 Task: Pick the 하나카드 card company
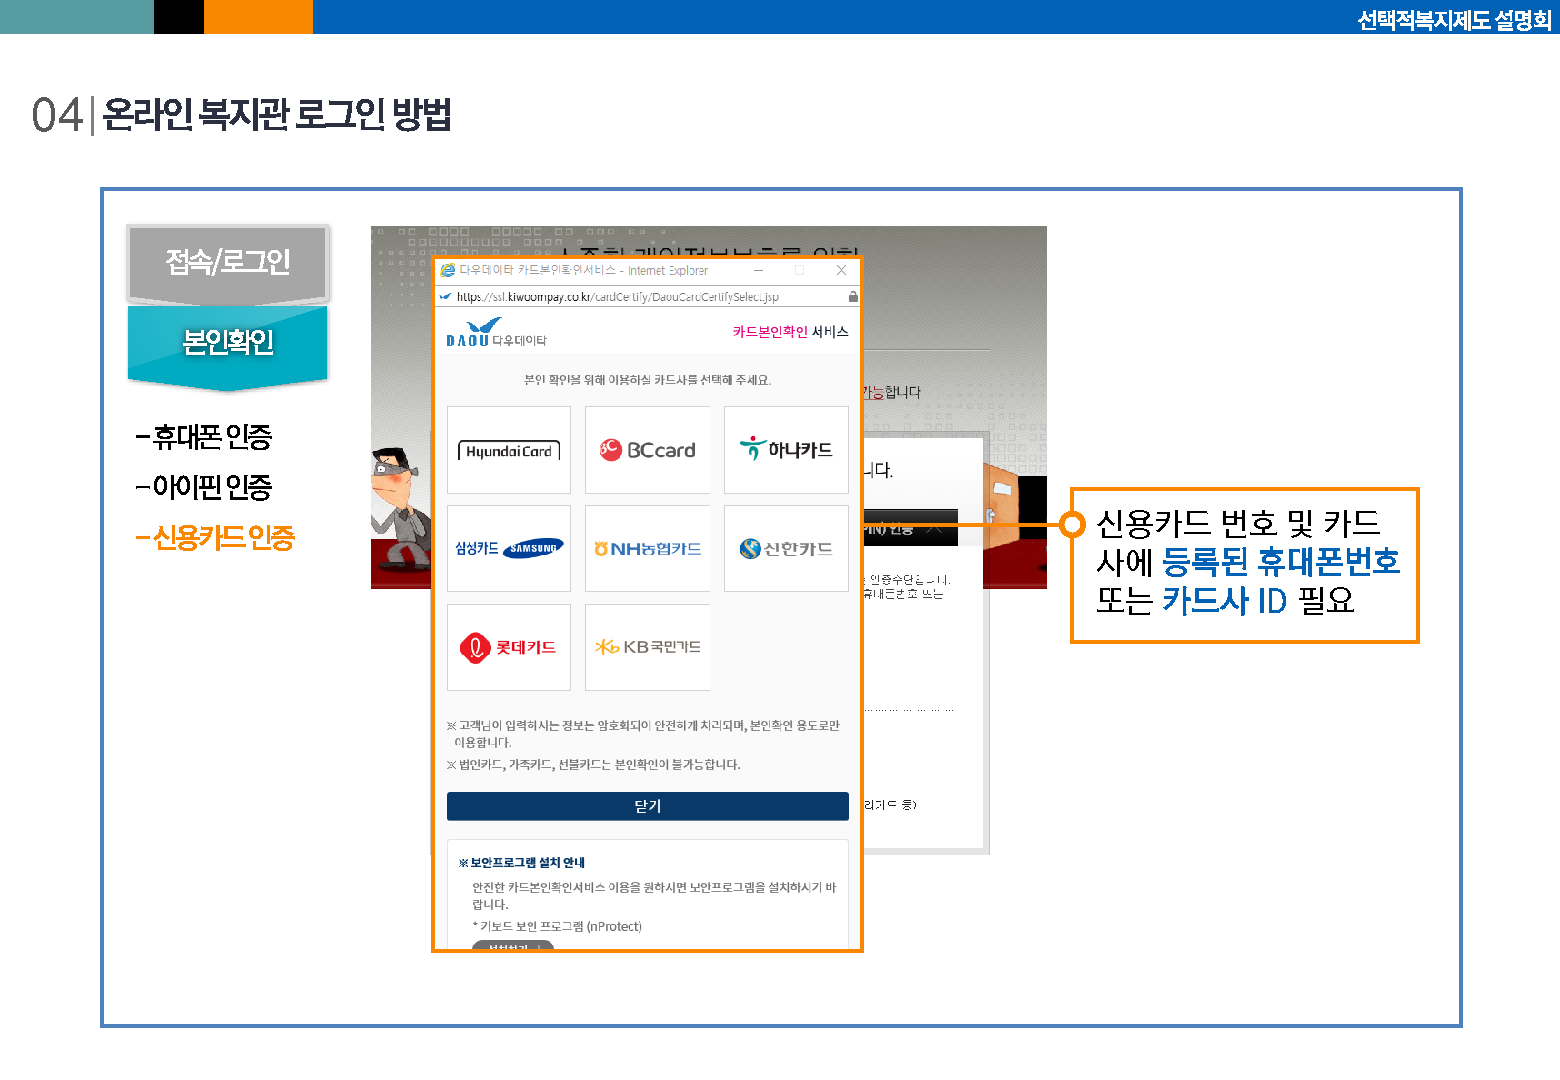(786, 450)
